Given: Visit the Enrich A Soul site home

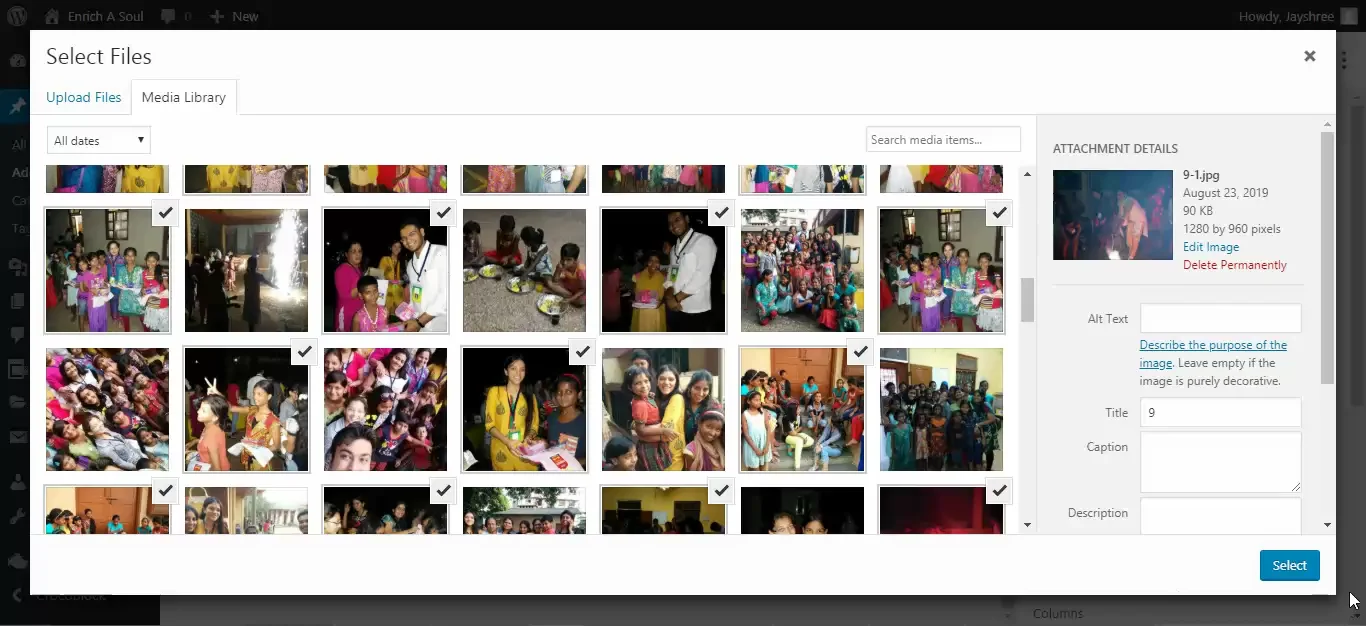Looking at the screenshot, I should (x=95, y=16).
